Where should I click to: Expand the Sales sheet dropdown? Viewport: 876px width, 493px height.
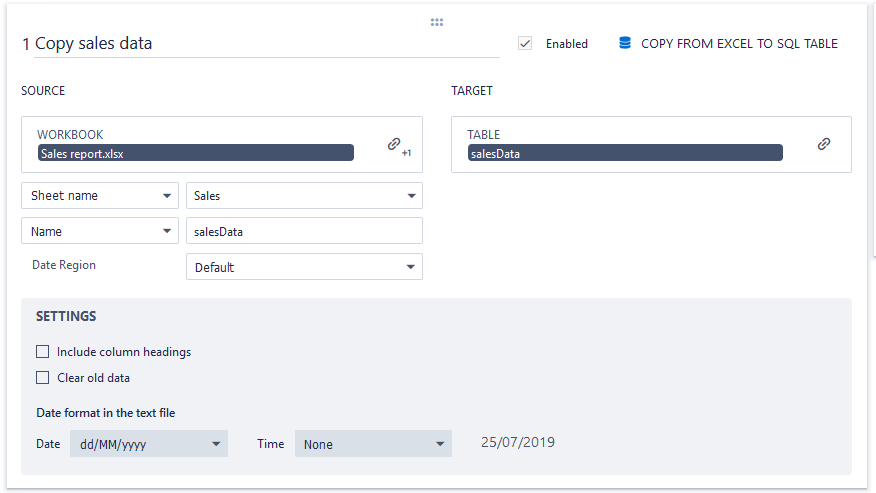[x=304, y=196]
